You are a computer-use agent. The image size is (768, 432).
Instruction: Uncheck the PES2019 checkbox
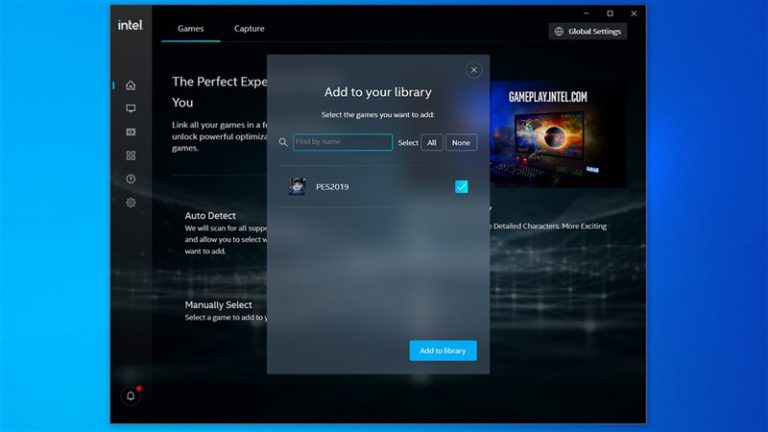click(461, 187)
